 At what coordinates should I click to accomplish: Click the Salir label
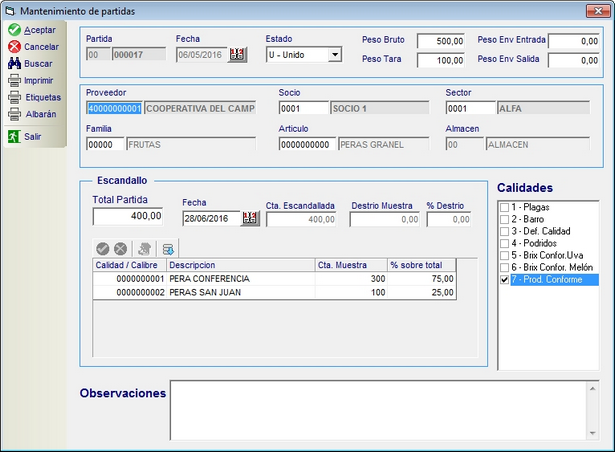33,137
